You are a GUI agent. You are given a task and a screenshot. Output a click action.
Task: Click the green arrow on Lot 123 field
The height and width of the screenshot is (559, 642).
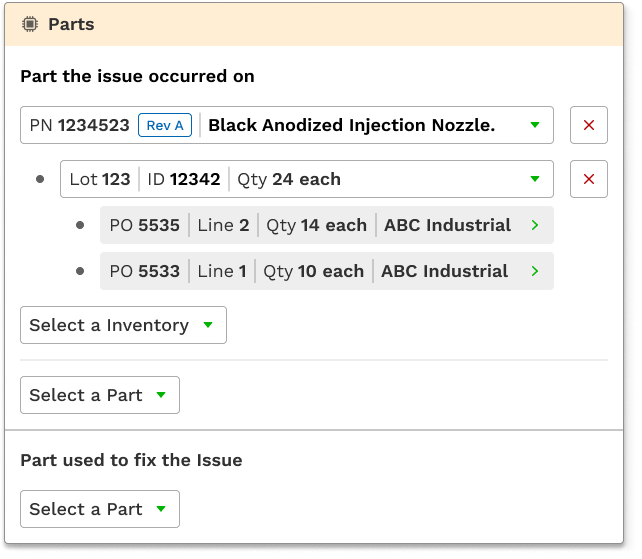click(534, 179)
